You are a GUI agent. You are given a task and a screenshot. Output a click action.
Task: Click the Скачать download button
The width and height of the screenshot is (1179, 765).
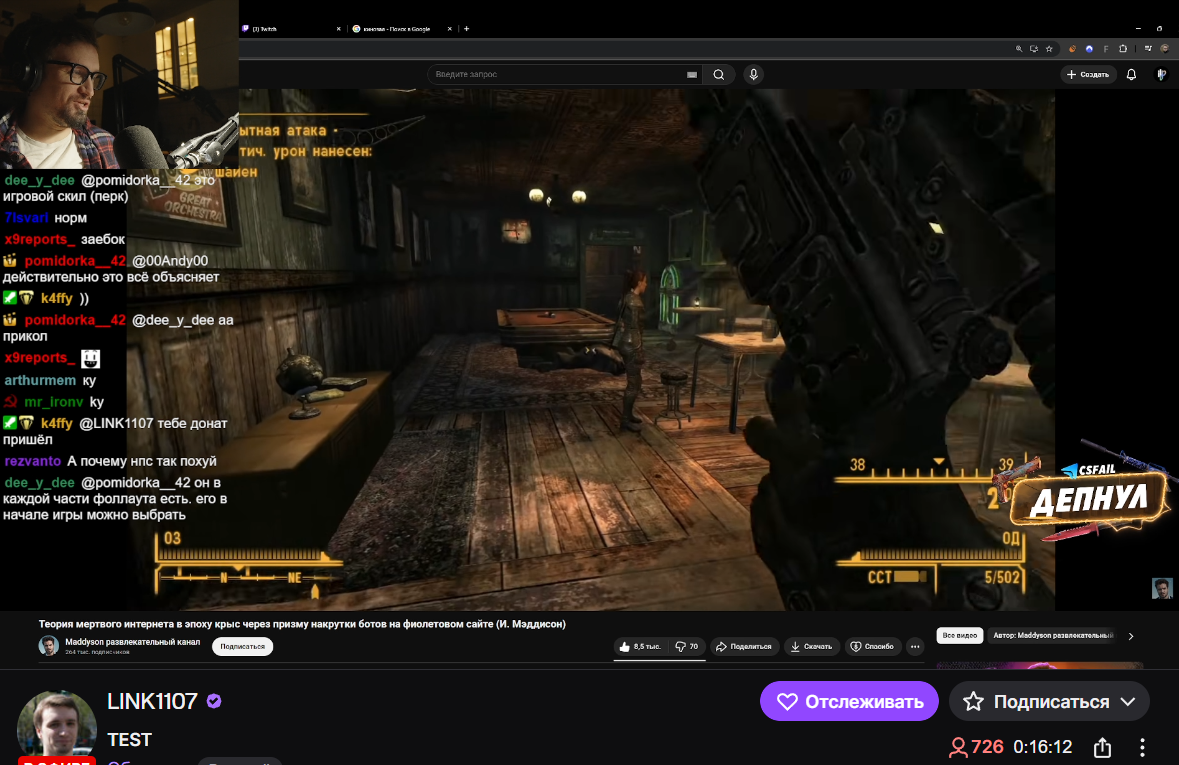point(811,647)
